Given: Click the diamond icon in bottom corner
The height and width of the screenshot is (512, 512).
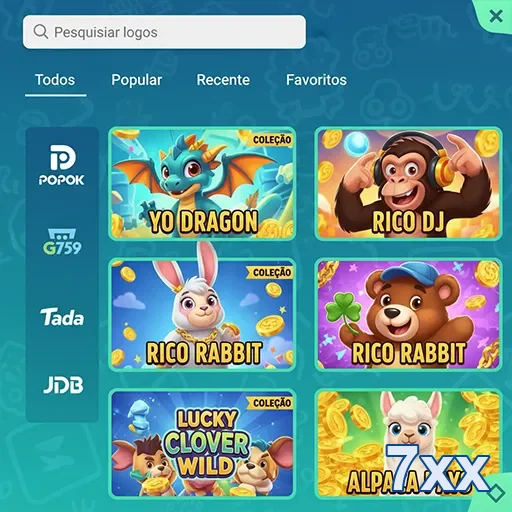Looking at the screenshot, I should click(x=496, y=493).
